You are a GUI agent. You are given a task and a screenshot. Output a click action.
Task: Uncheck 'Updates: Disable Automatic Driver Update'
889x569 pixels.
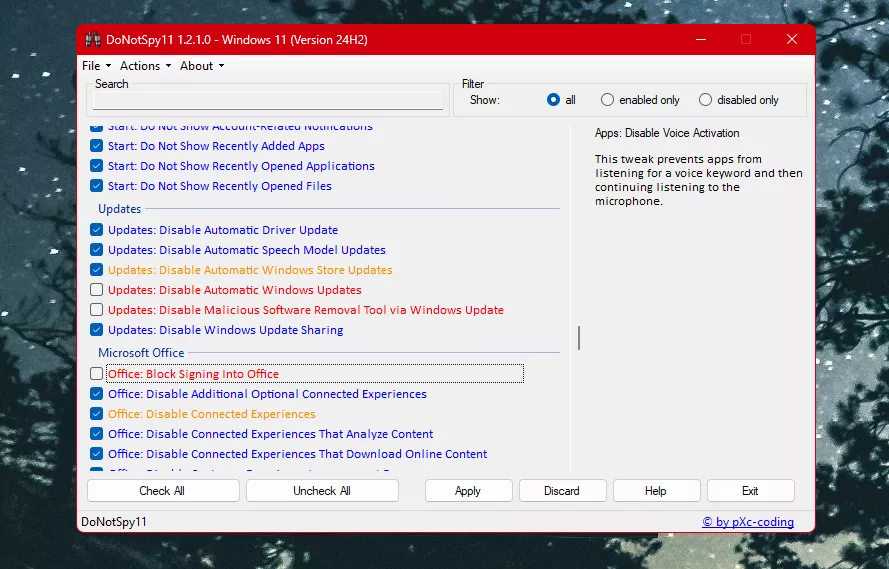(96, 230)
